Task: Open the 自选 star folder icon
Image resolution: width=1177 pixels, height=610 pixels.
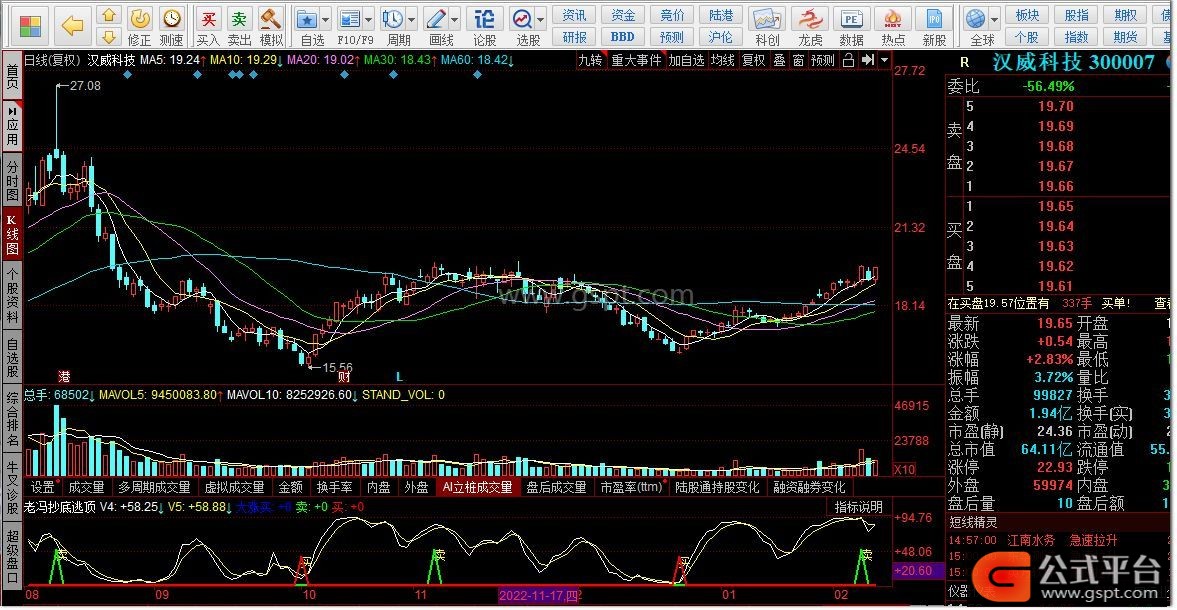Action: tap(307, 19)
